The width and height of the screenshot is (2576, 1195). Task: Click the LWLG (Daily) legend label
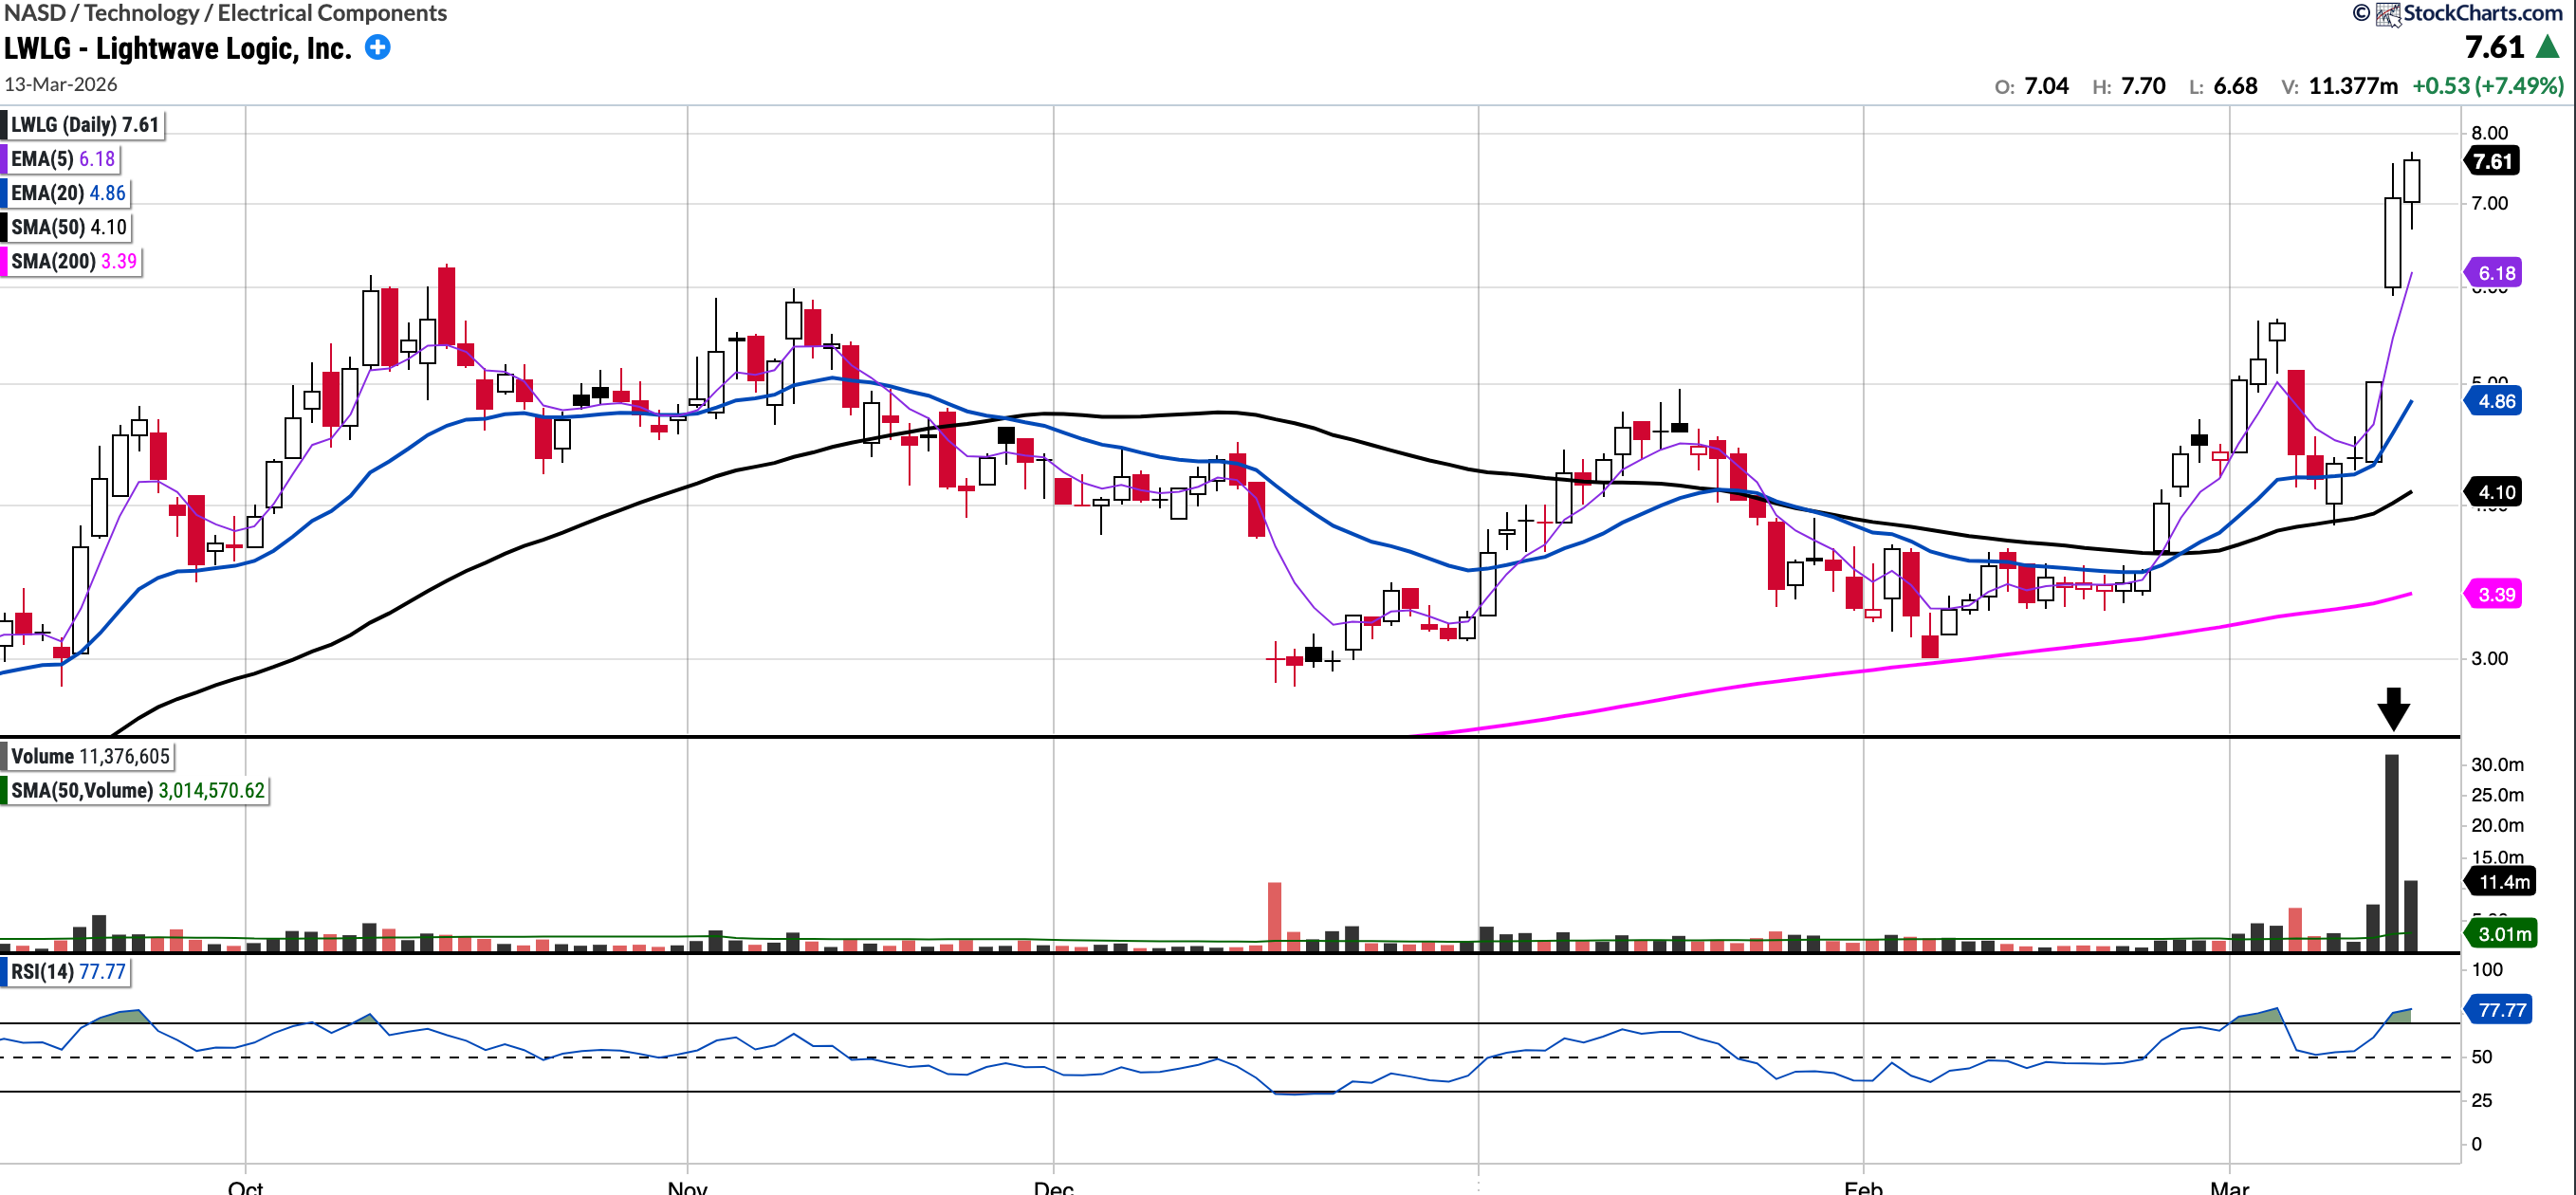(85, 125)
